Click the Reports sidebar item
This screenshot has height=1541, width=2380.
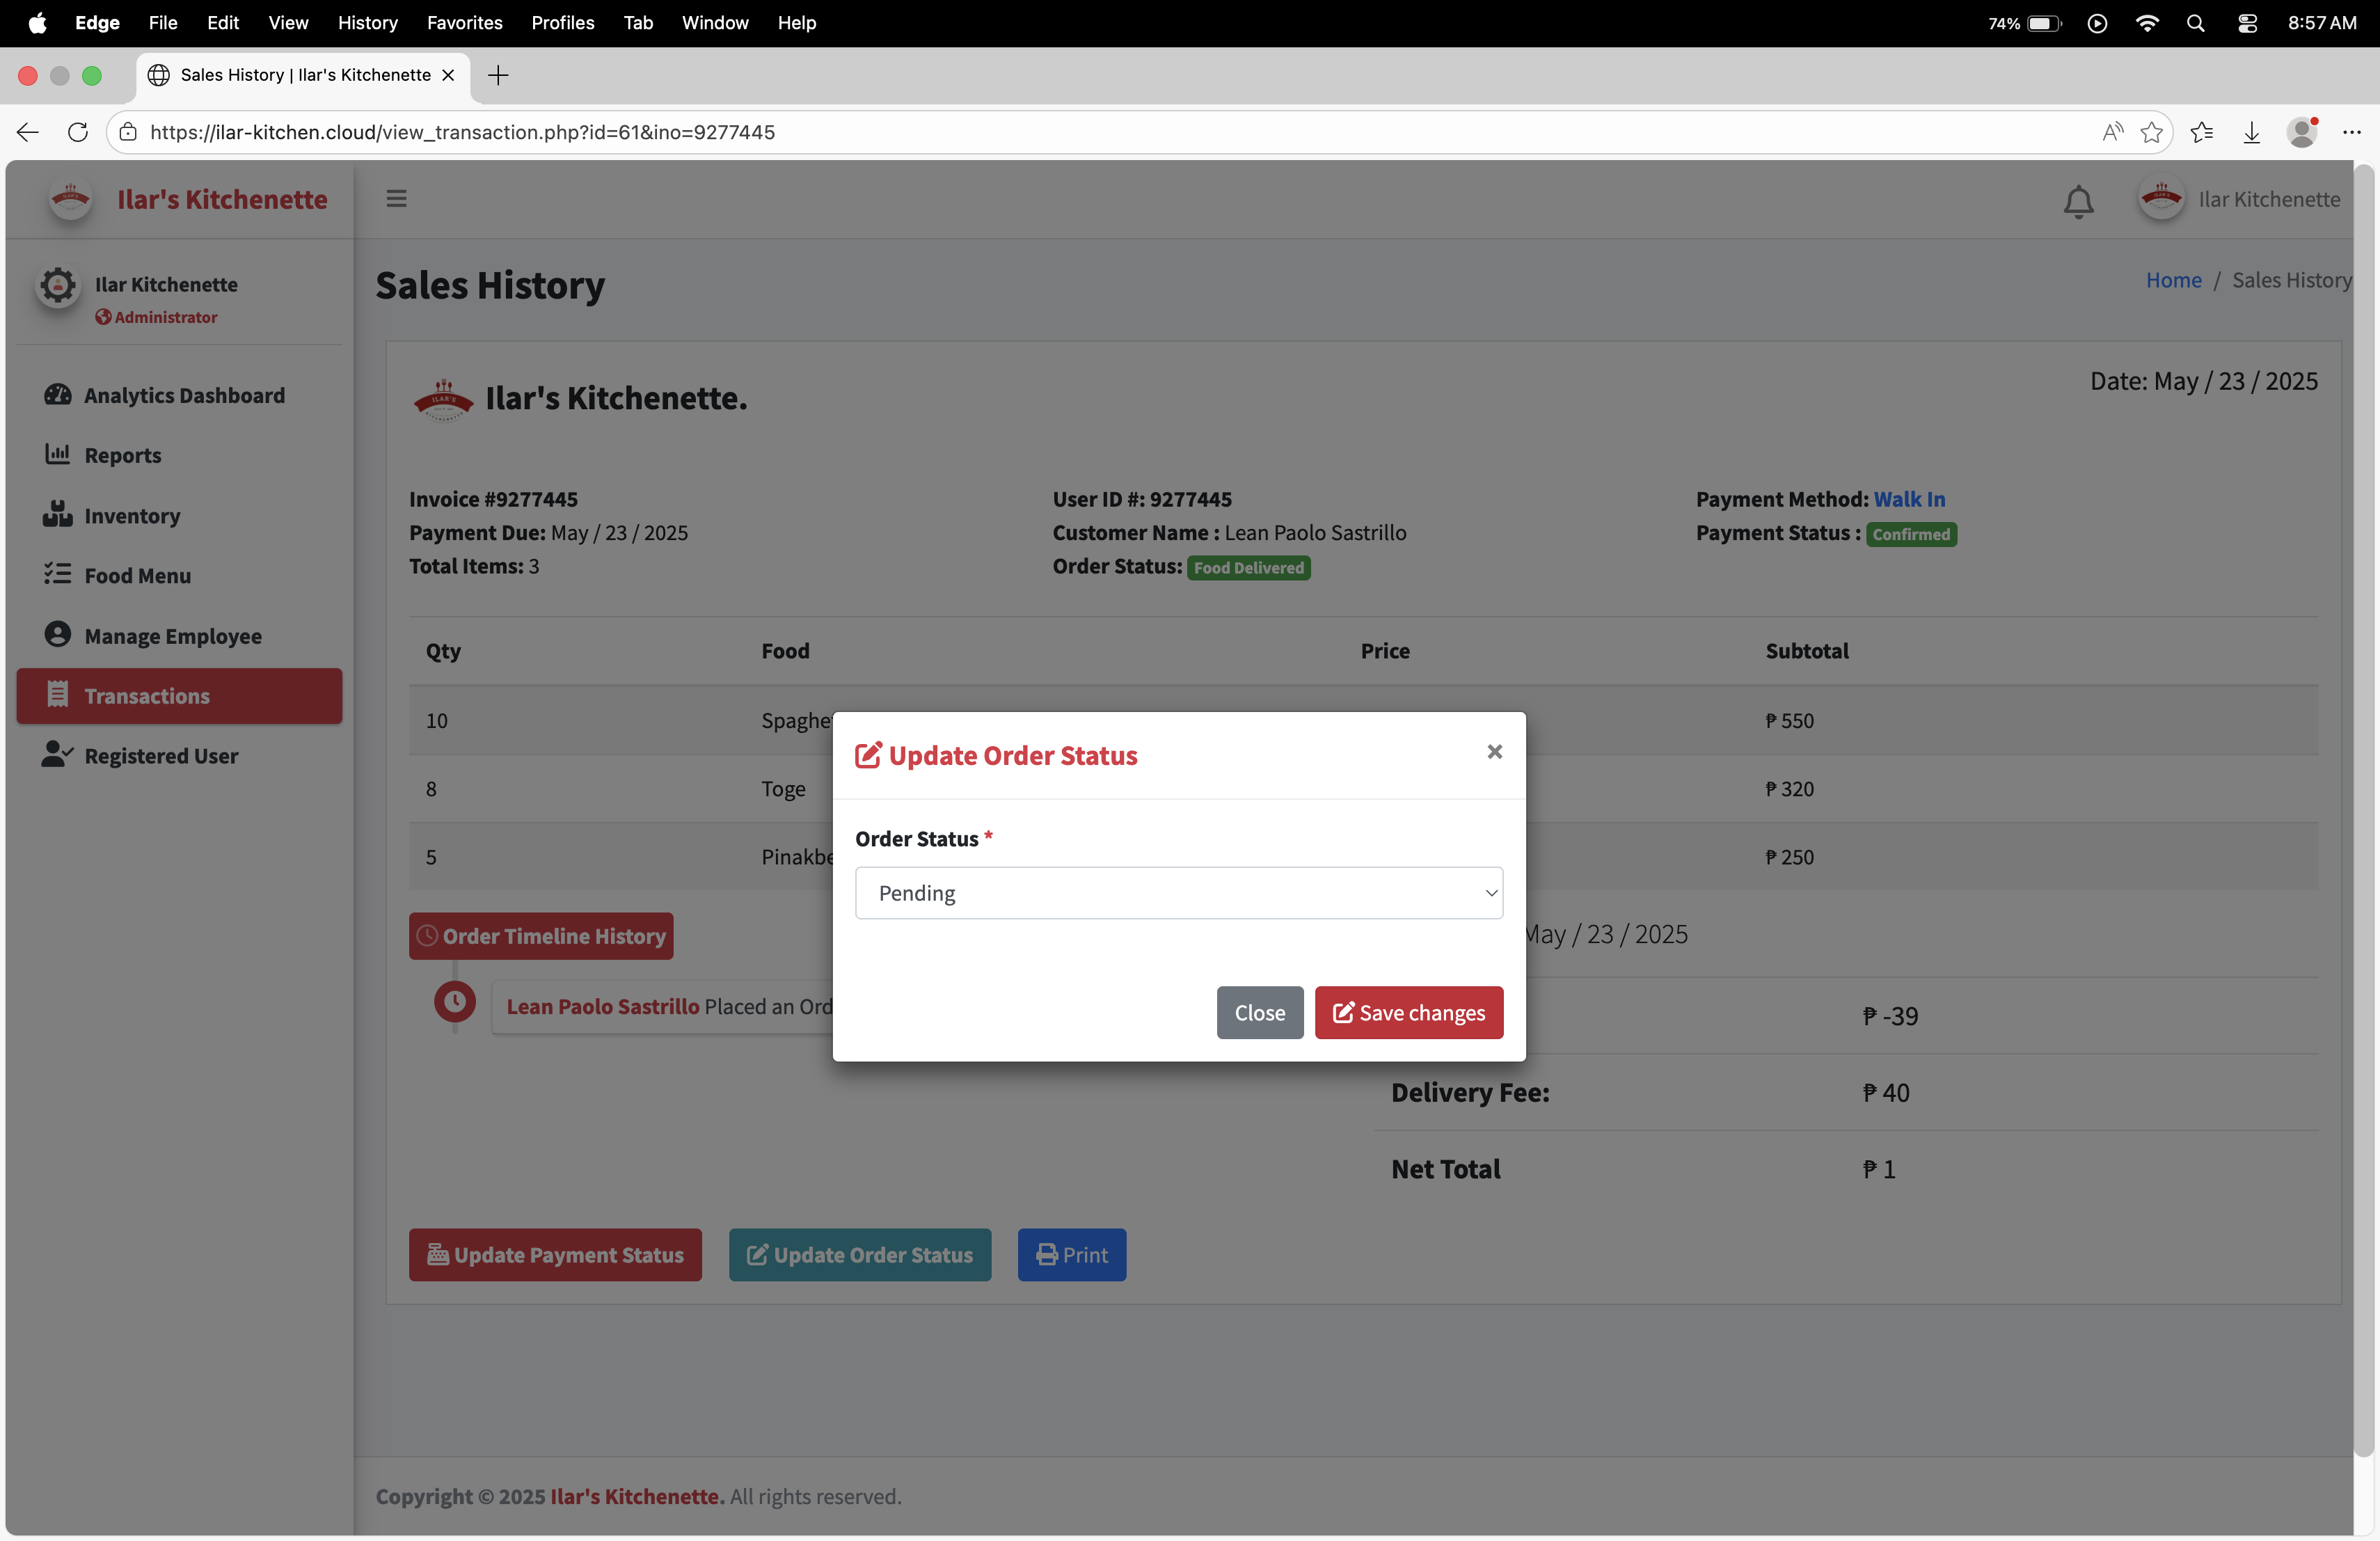122,455
